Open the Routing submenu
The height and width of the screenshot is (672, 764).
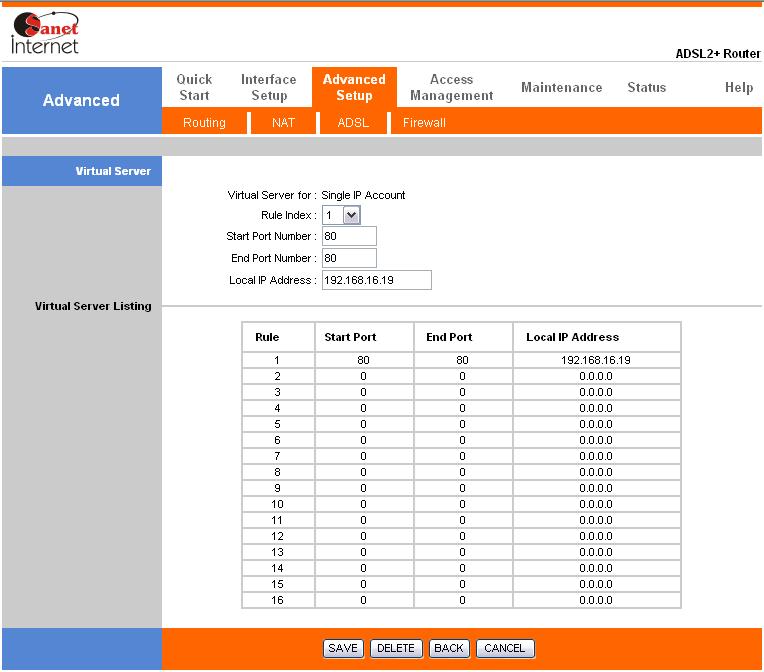coord(204,122)
